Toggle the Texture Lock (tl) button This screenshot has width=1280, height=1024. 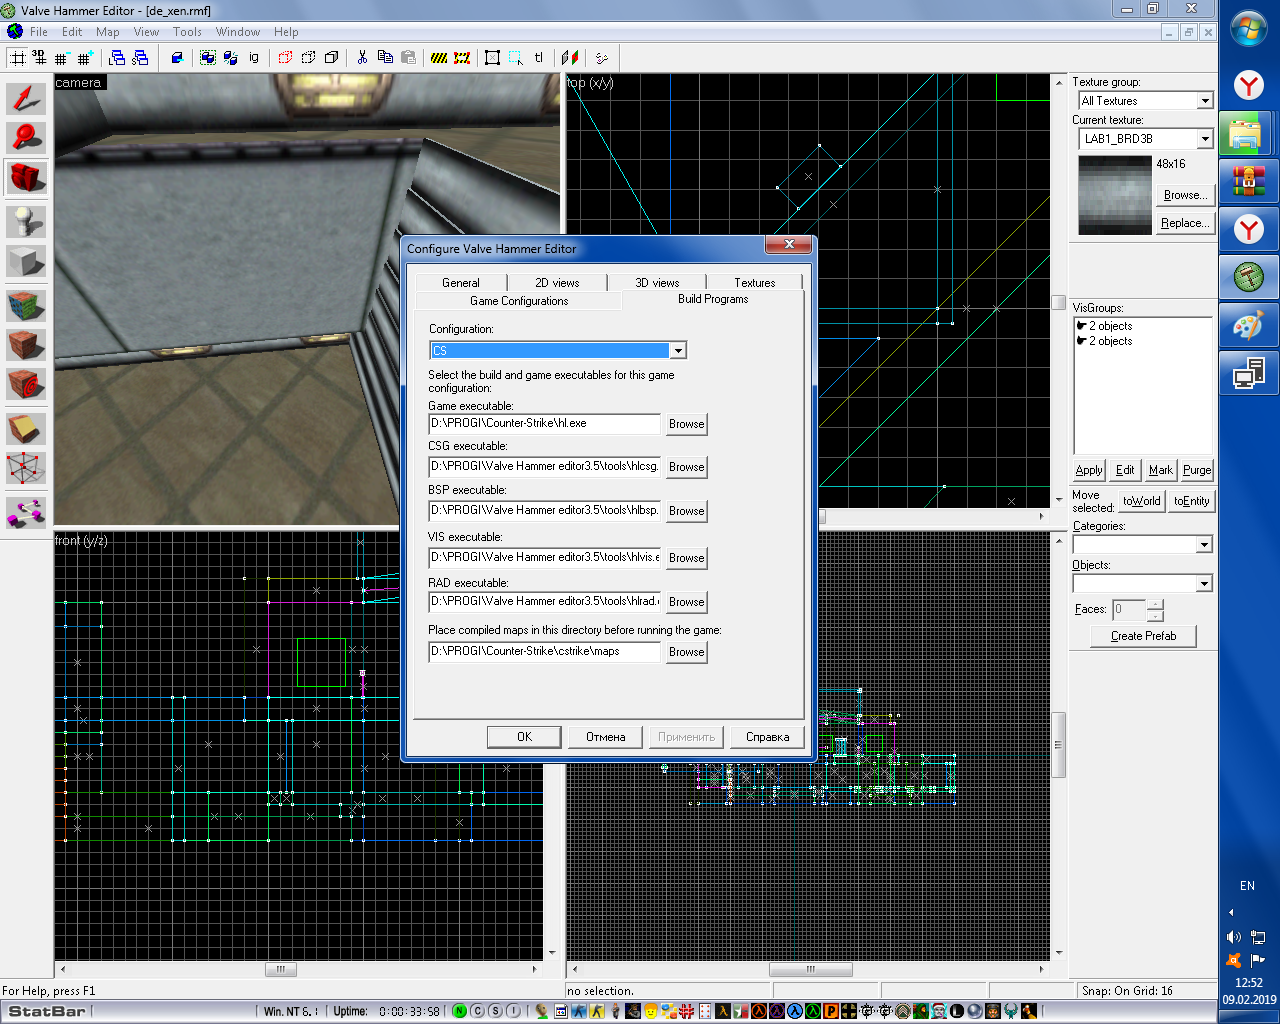point(539,58)
